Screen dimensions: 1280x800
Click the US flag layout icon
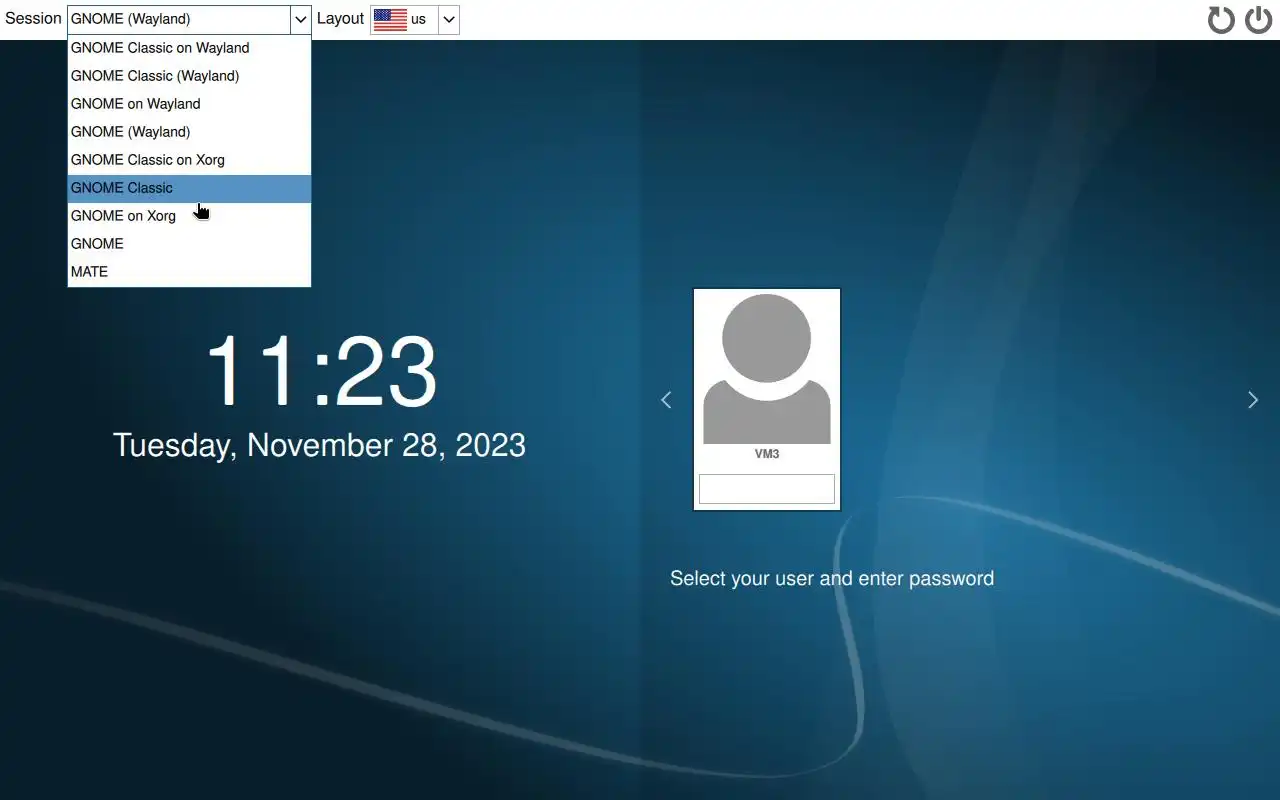(x=390, y=19)
